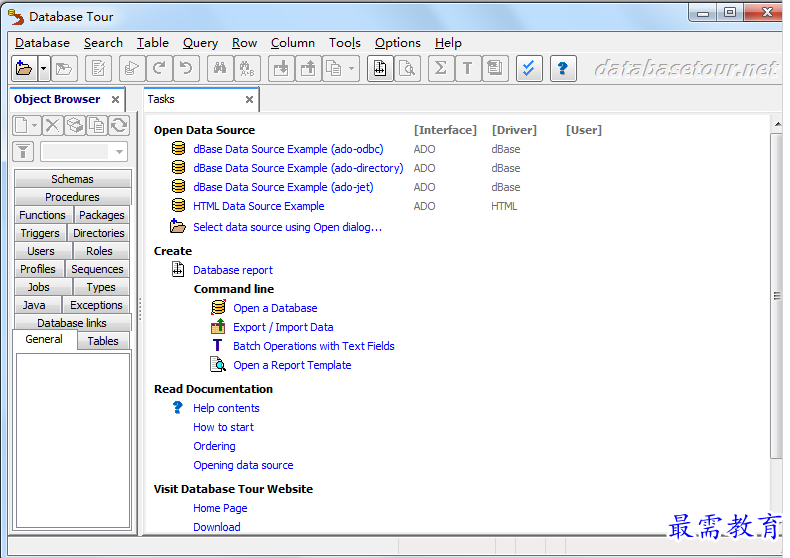
Task: Select the Packages tab
Action: coord(102,215)
